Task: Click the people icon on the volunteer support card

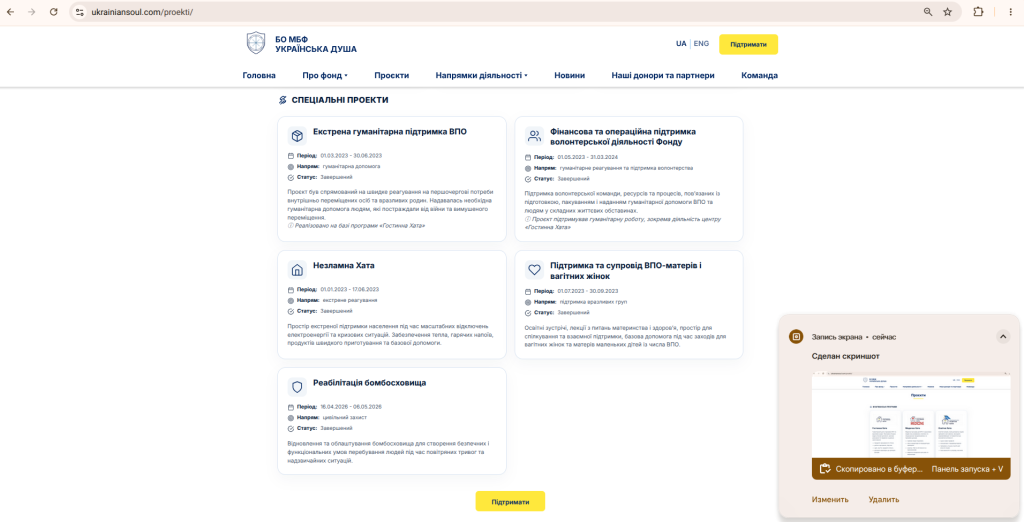Action: click(x=535, y=136)
